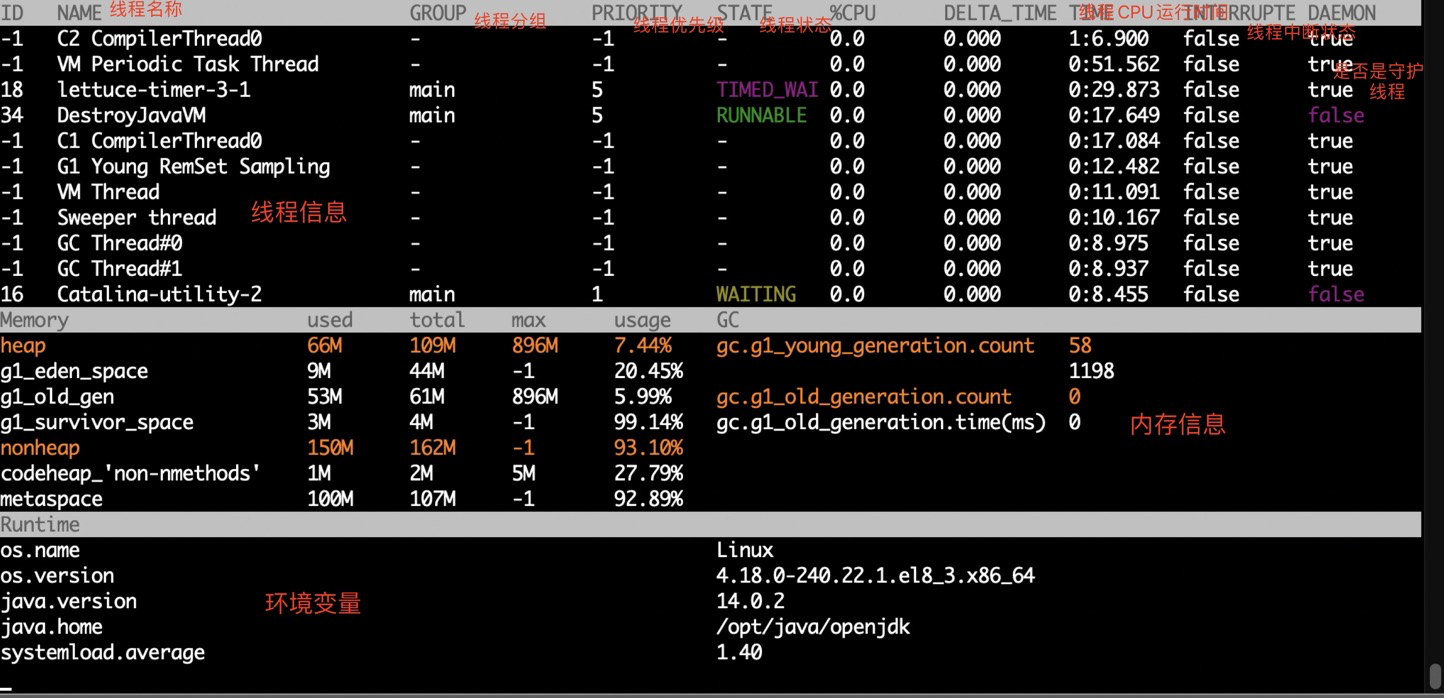
Task: Select gc.g1_old_generation.time(ms) label
Action: 881,423
